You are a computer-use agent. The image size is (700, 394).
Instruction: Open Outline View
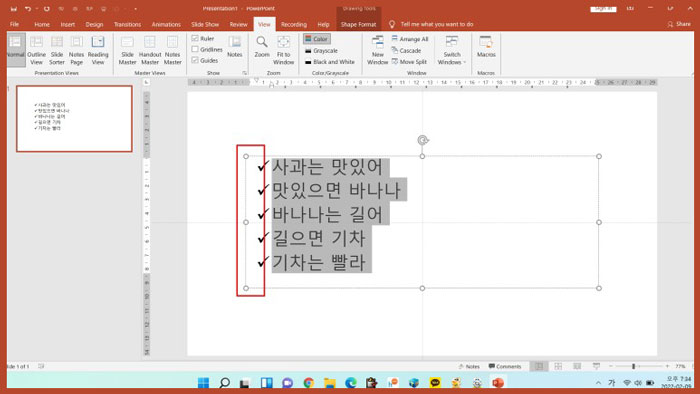36,50
